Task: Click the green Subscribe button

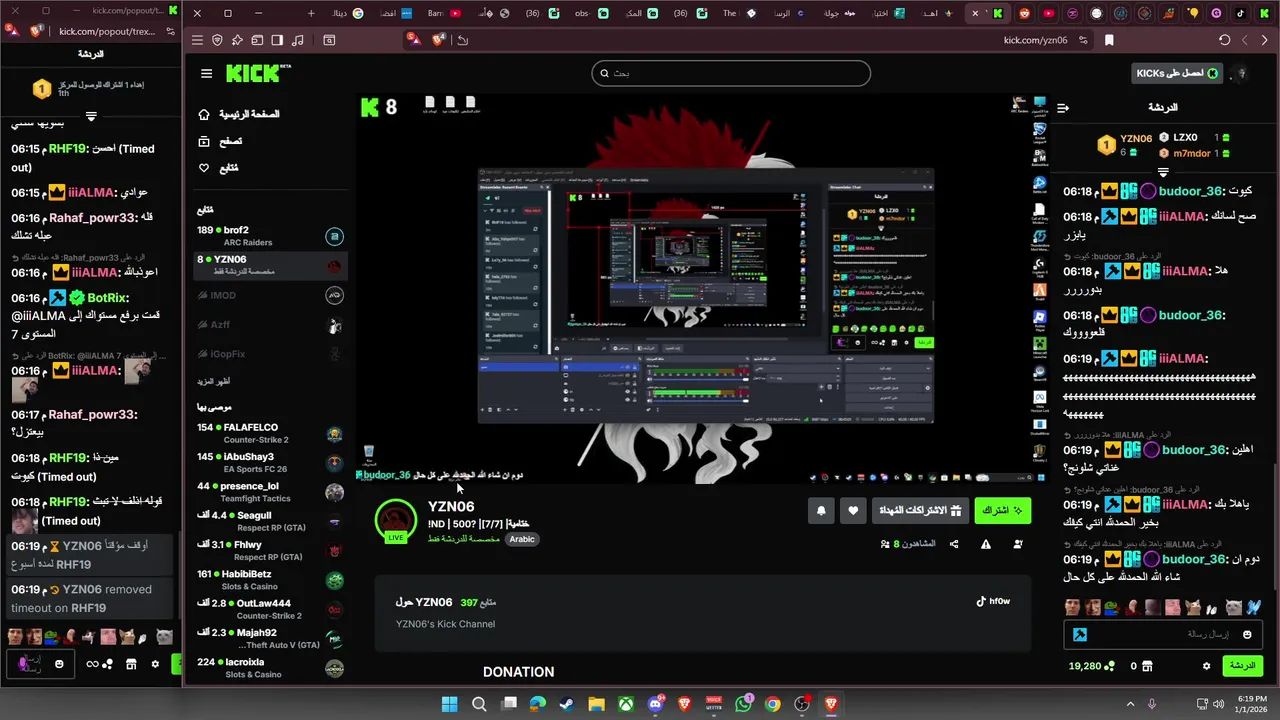Action: pos(1002,510)
